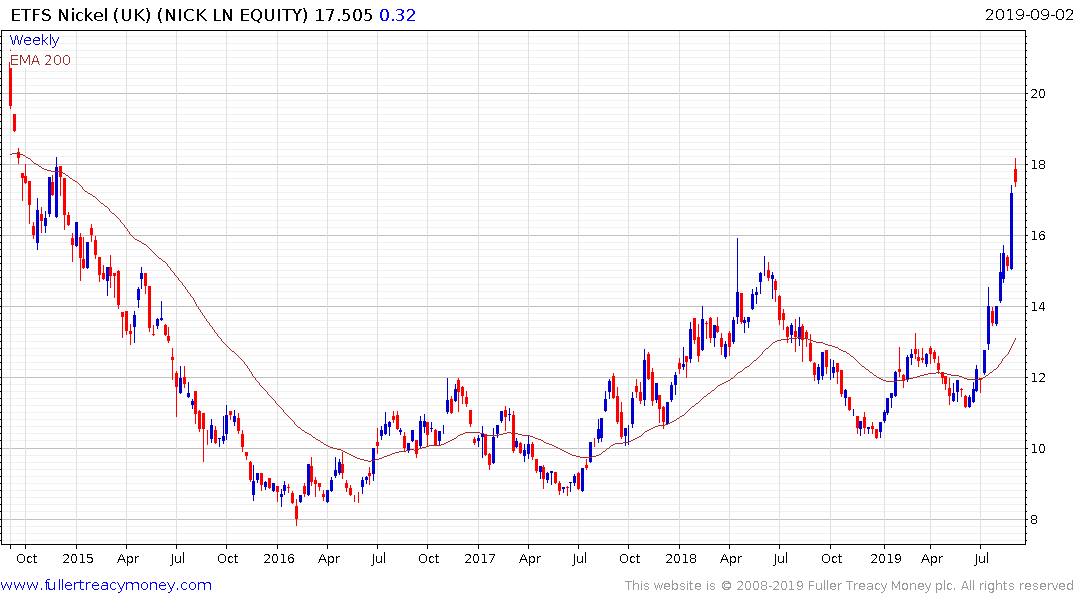1075x600 pixels.
Task: Click the y-axis label 14
Action: click(1038, 307)
